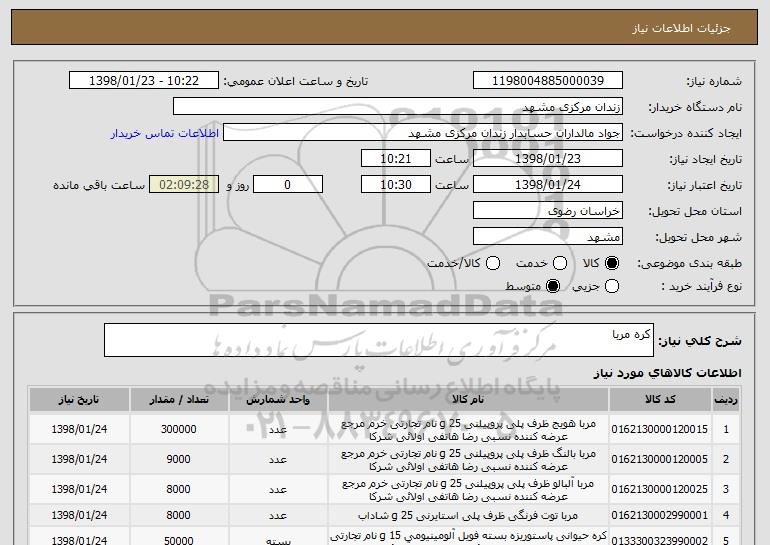Click the مربا آلبالو product name cell
The height and width of the screenshot is (545, 770).
pos(468,490)
